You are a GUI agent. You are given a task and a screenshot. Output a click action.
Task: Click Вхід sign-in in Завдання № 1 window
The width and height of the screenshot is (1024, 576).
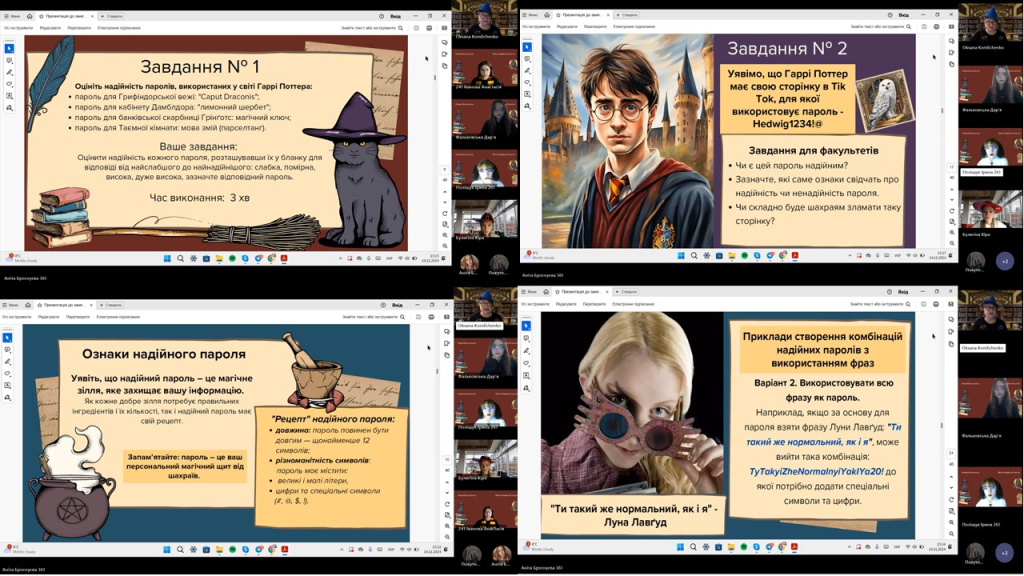coord(396,16)
